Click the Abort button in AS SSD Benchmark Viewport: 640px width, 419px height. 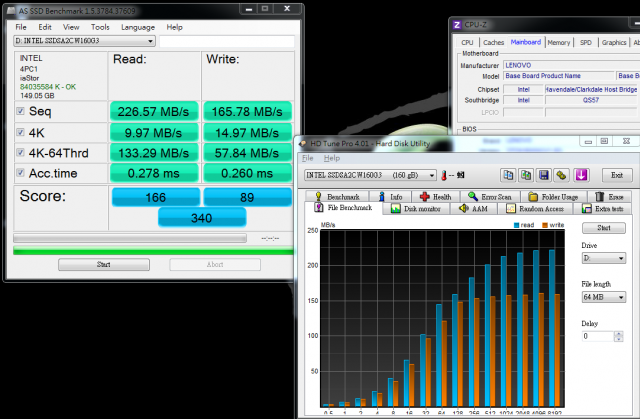(x=215, y=264)
